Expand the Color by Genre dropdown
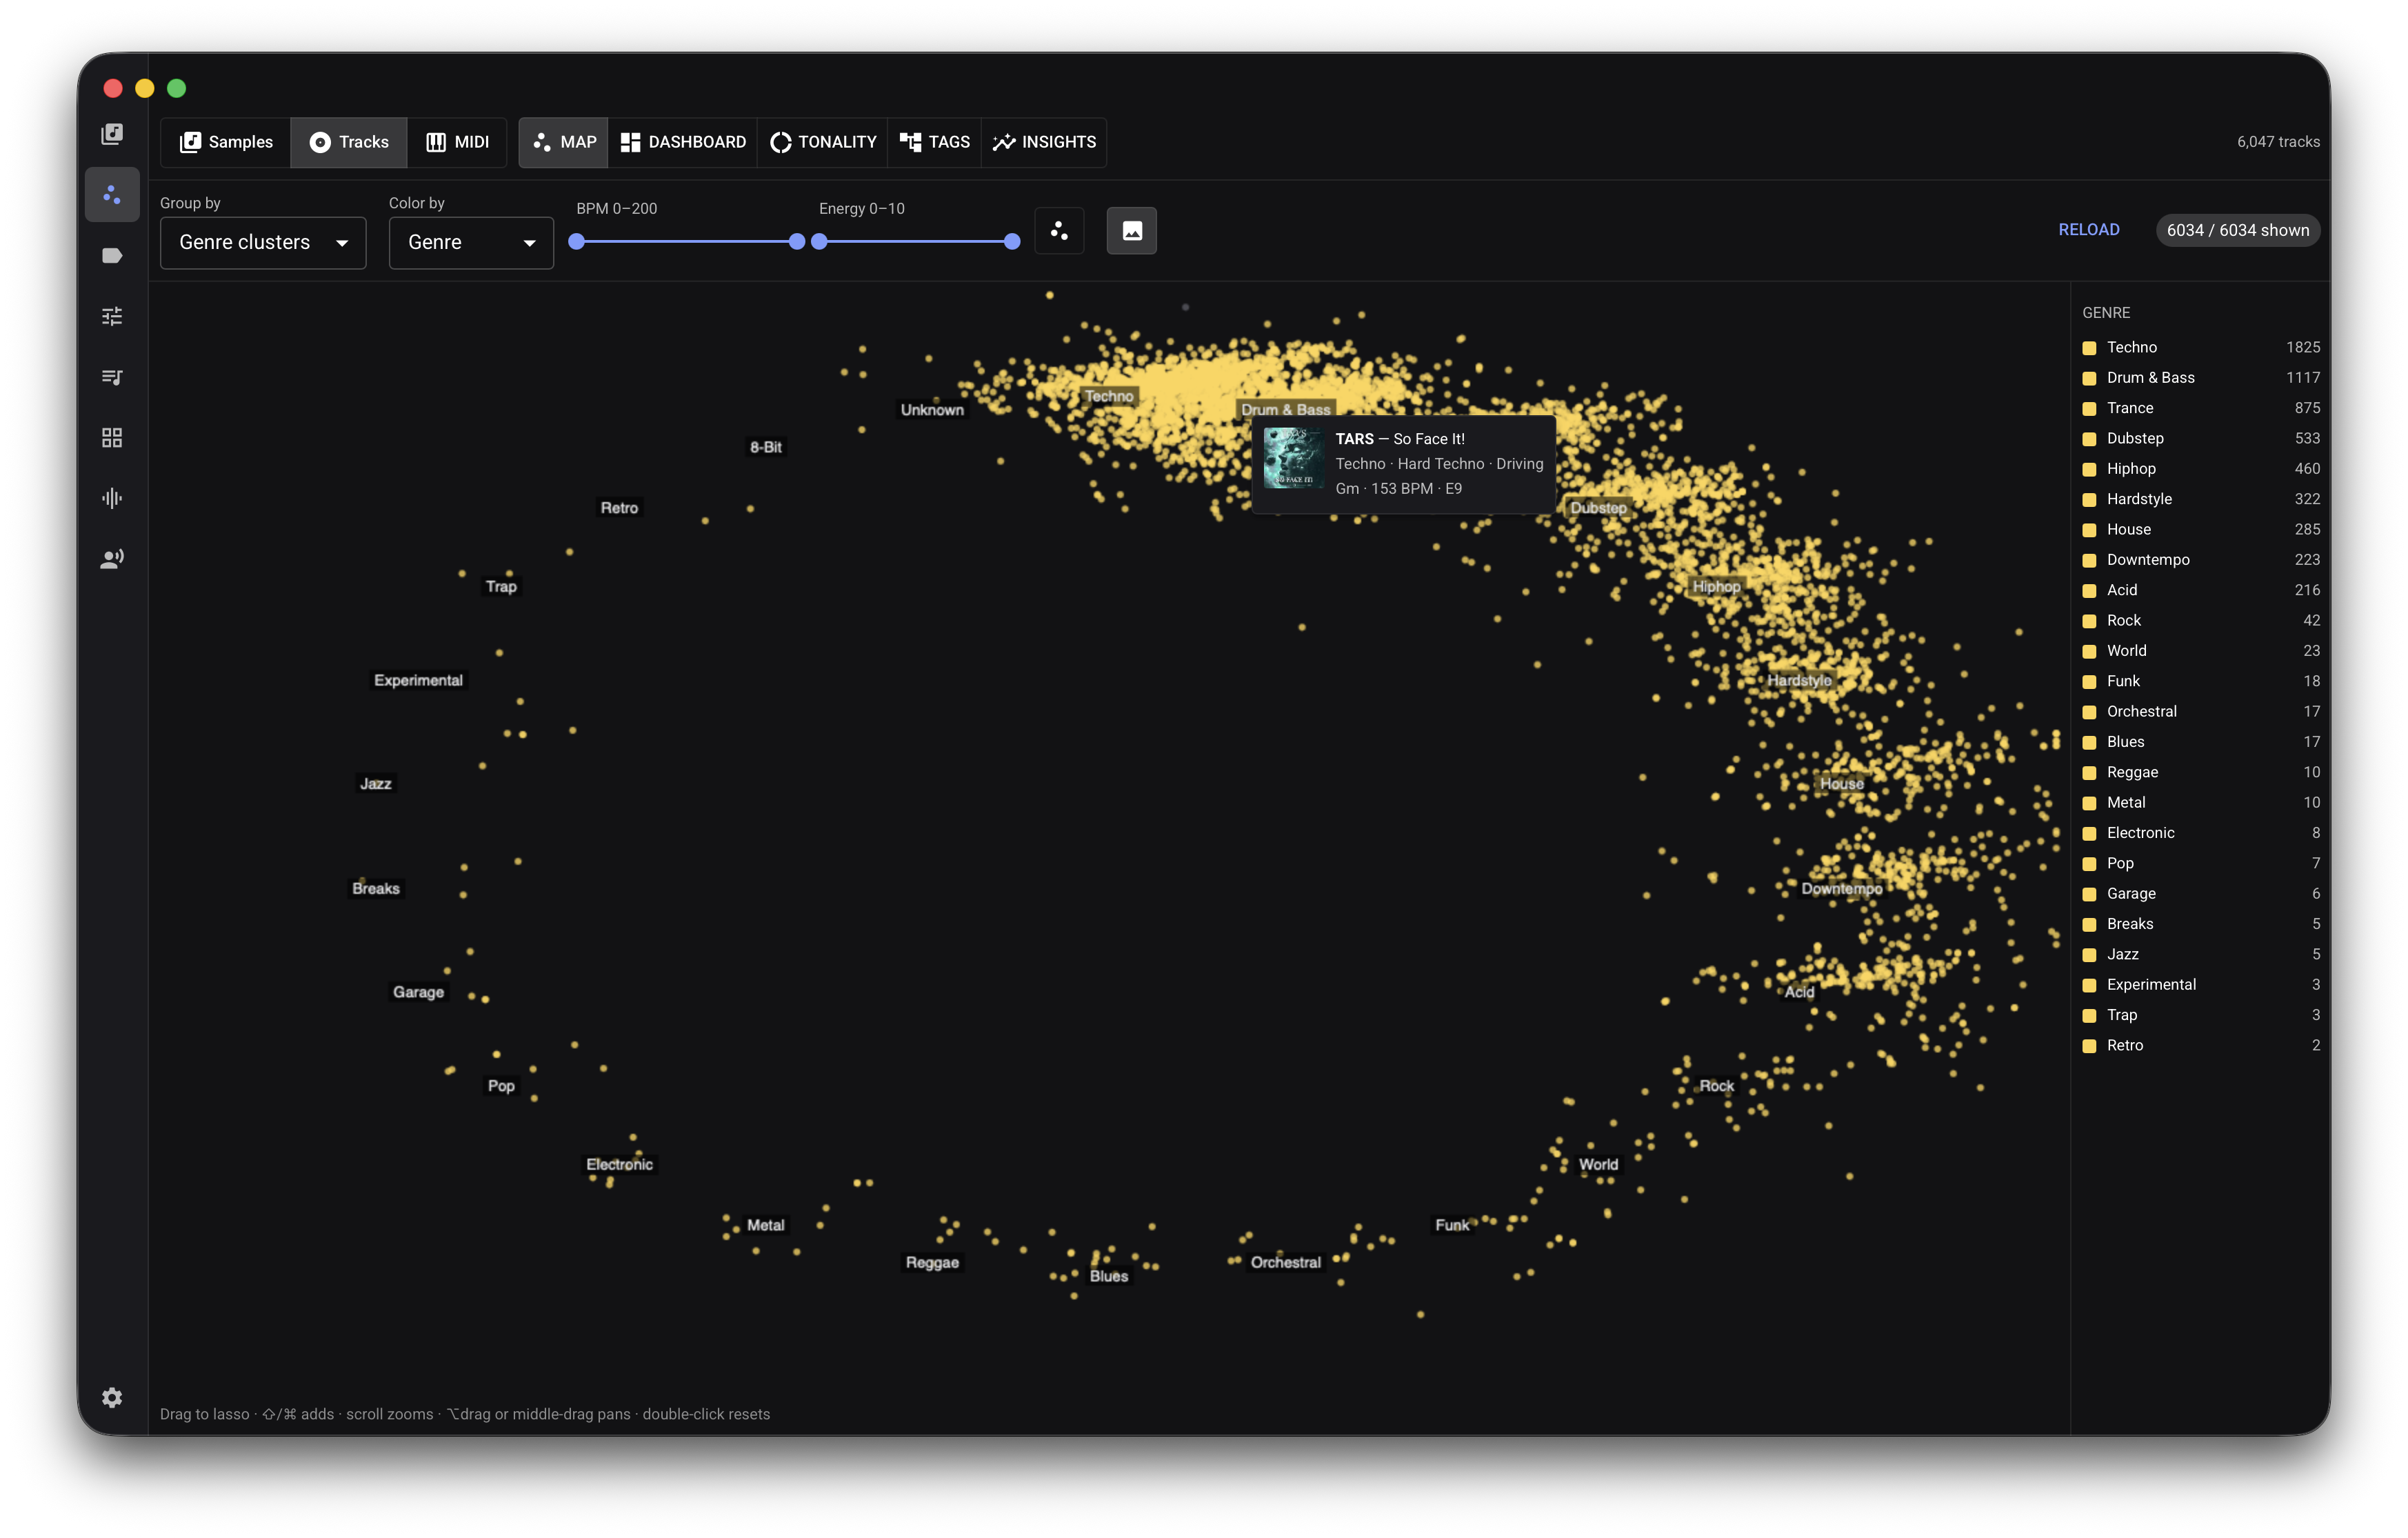The image size is (2408, 1538). [x=471, y=243]
